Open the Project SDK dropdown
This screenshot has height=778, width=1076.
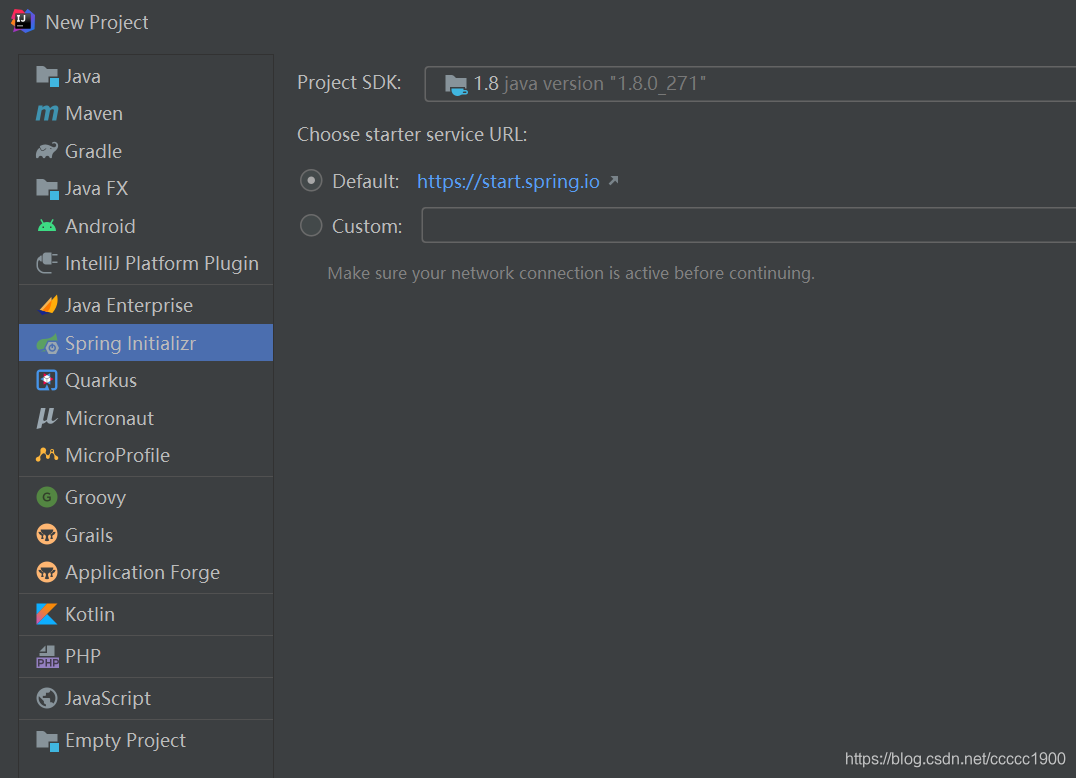pos(750,84)
